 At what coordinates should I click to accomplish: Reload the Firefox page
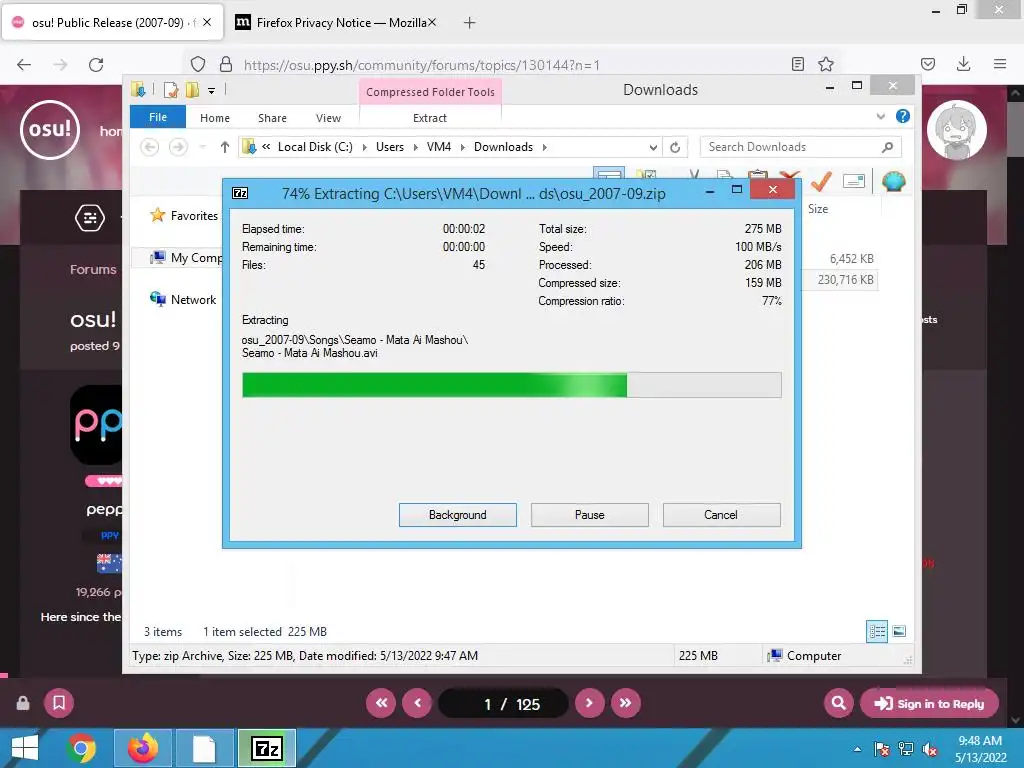tap(96, 64)
